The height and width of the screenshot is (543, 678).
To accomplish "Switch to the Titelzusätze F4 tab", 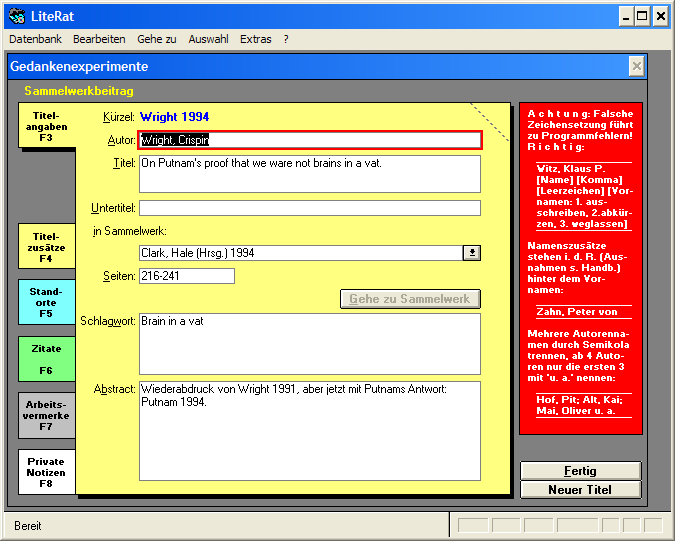I will [46, 245].
